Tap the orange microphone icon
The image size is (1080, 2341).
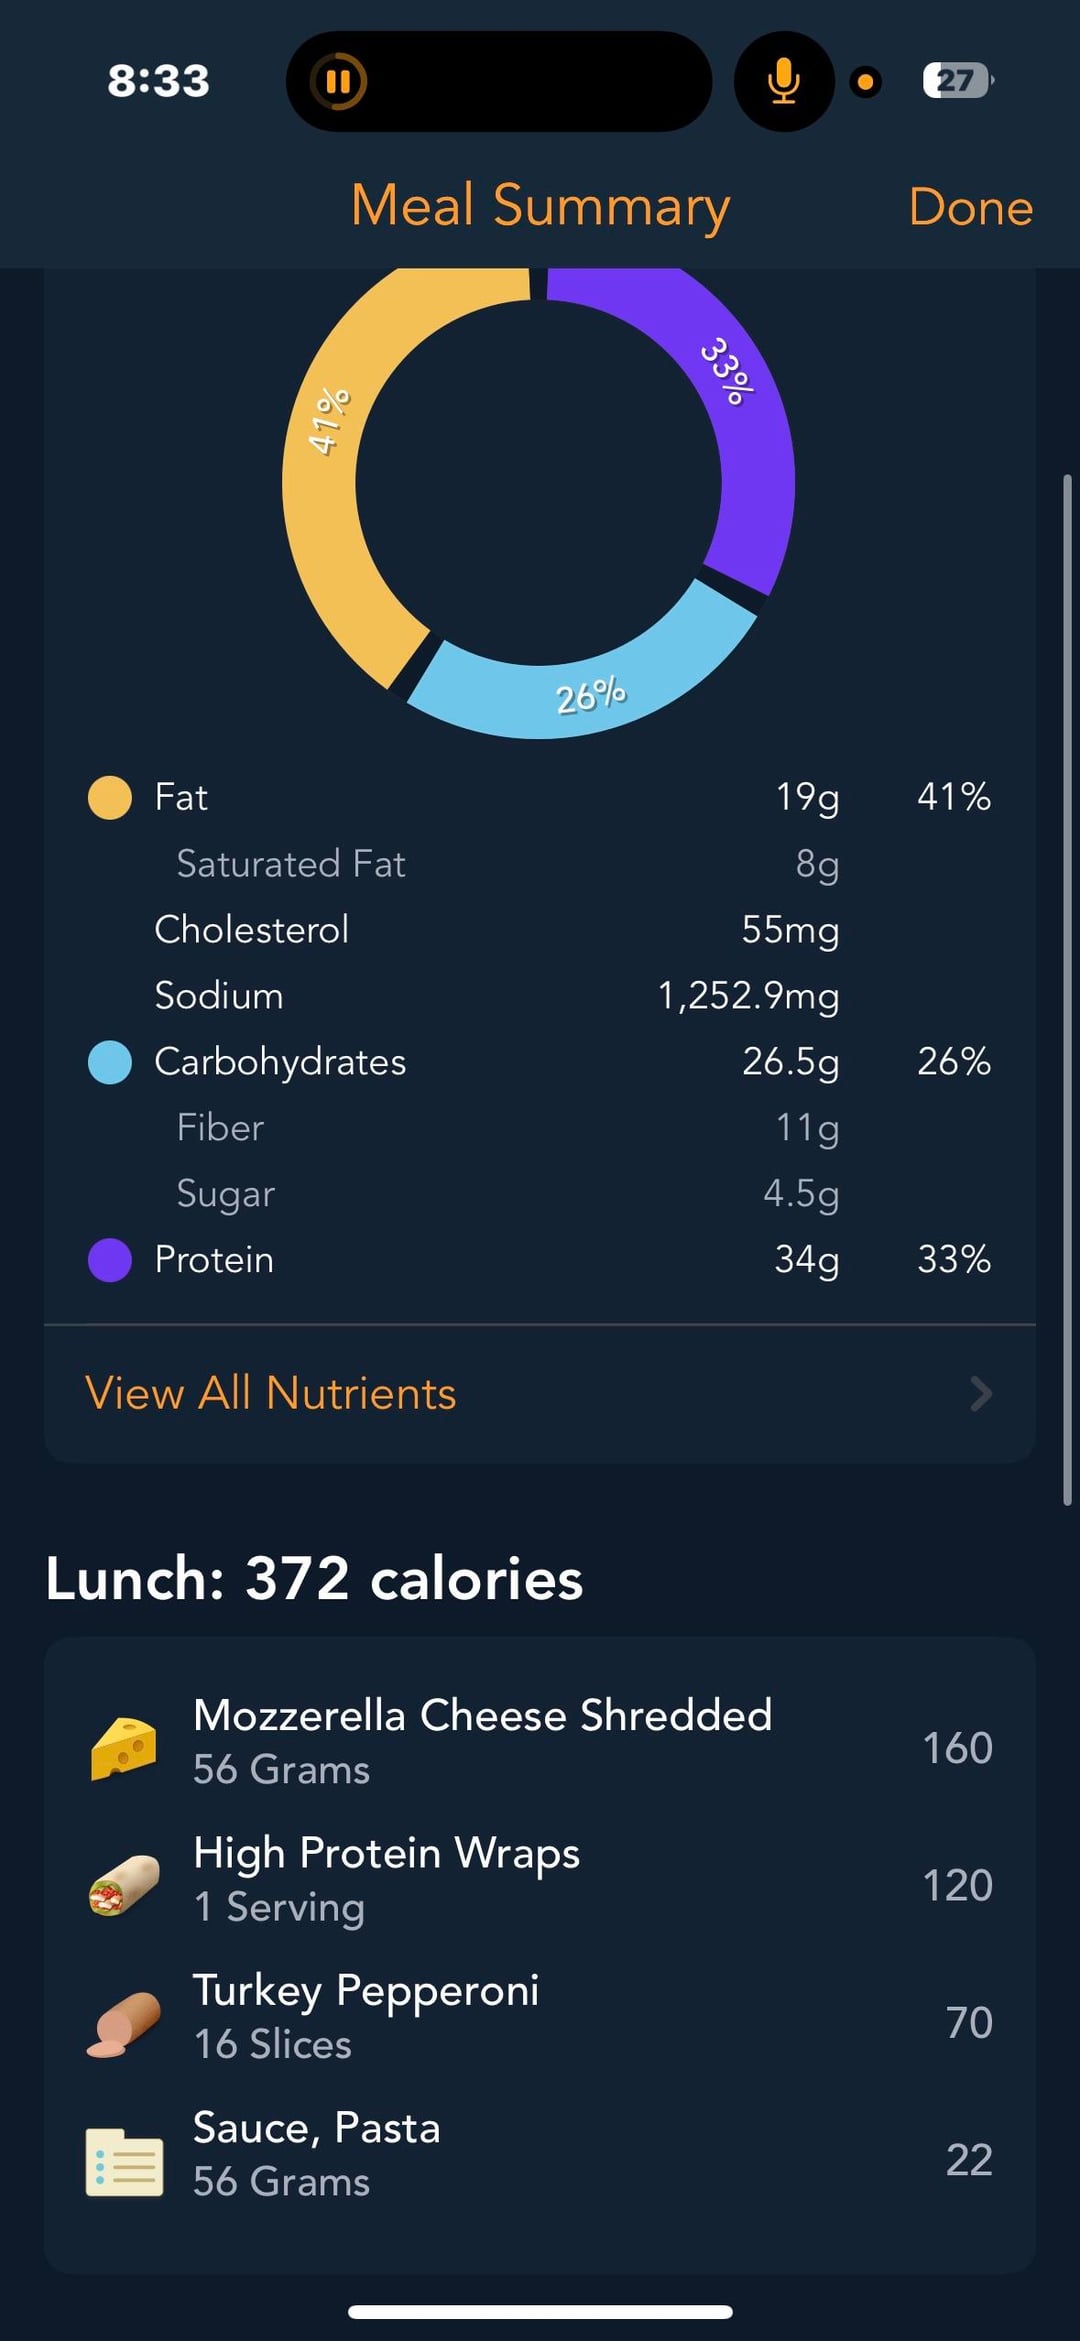784,81
